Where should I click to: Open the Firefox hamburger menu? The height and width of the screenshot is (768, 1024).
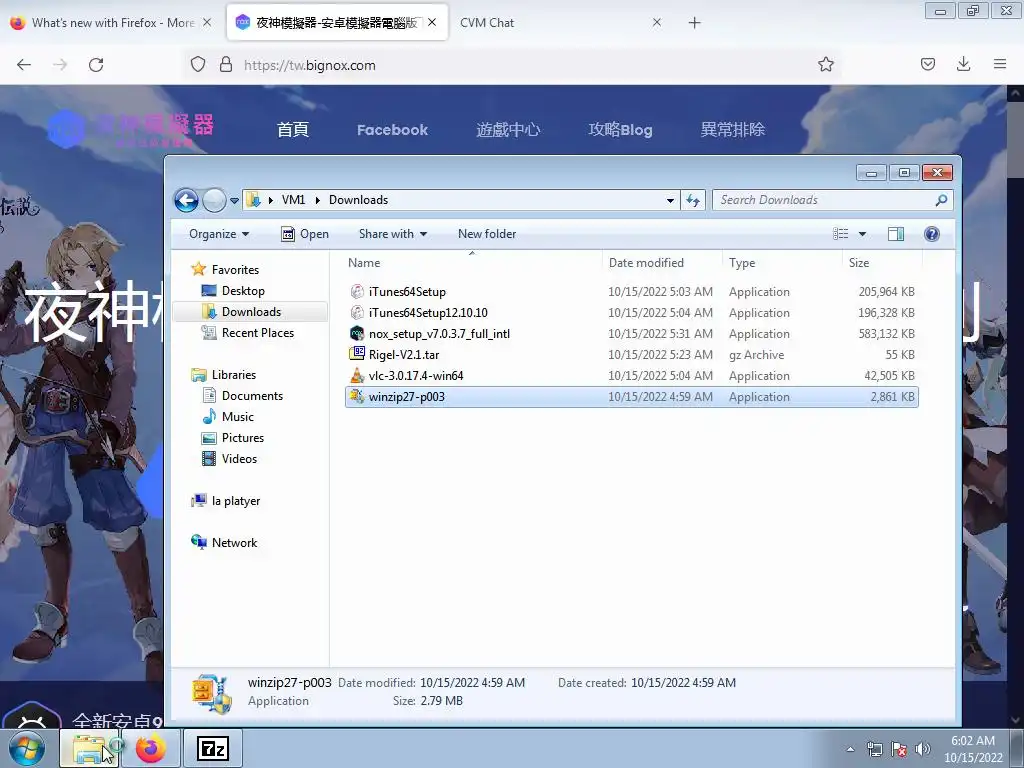point(1000,65)
